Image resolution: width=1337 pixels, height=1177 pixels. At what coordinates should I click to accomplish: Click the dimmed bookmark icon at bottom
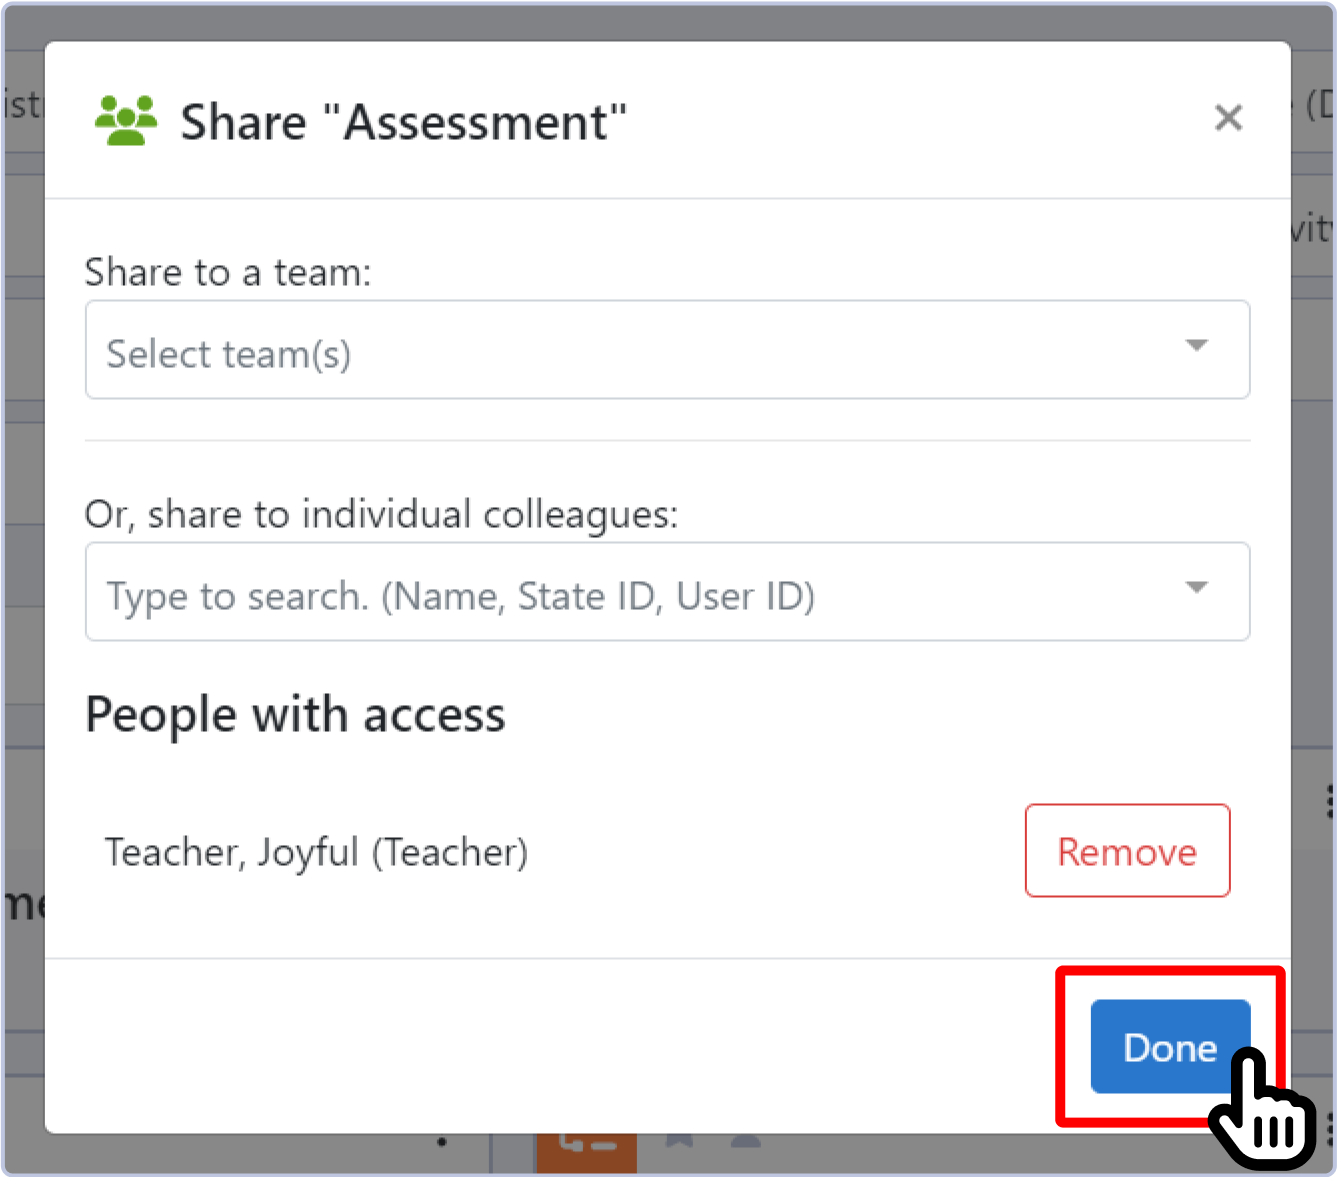coord(679,1142)
